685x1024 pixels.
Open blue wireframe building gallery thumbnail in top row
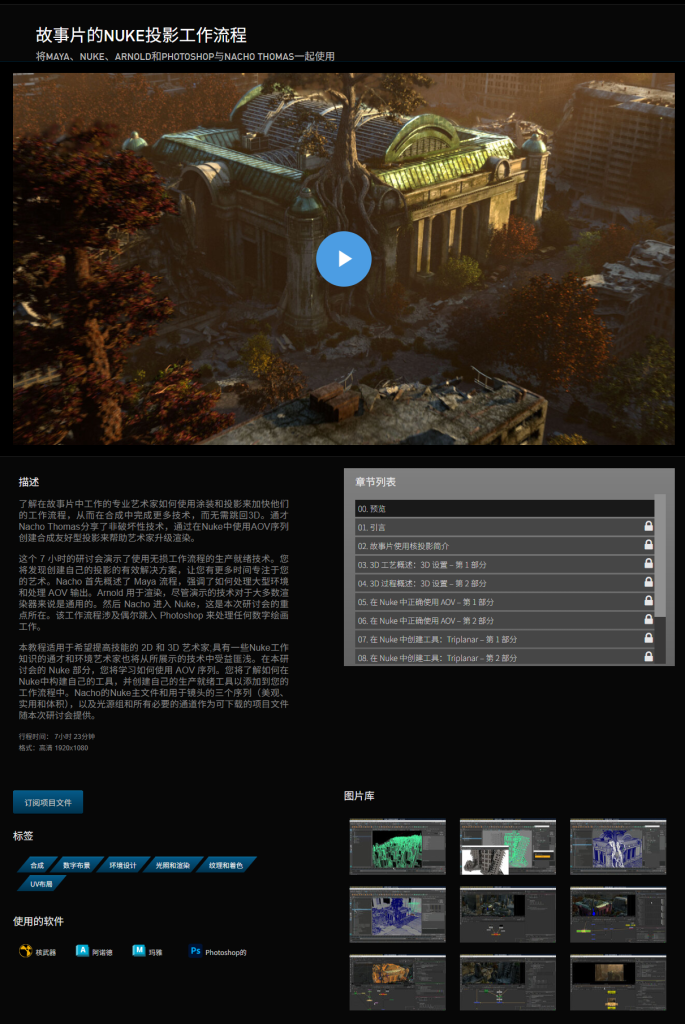click(617, 848)
